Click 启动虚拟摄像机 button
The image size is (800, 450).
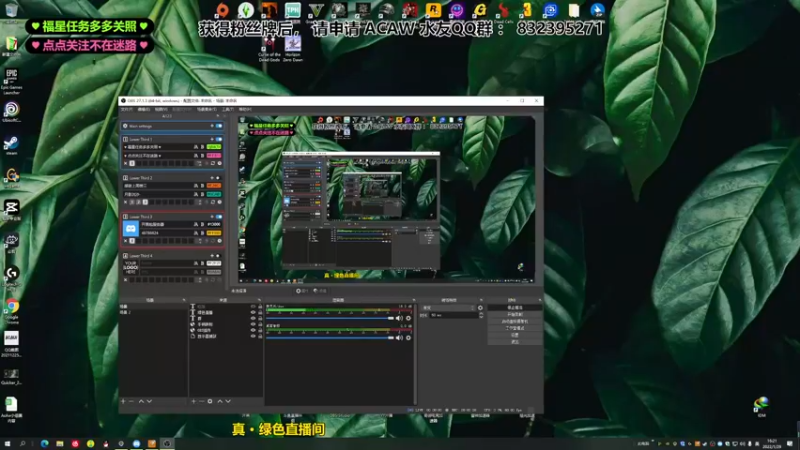point(514,321)
